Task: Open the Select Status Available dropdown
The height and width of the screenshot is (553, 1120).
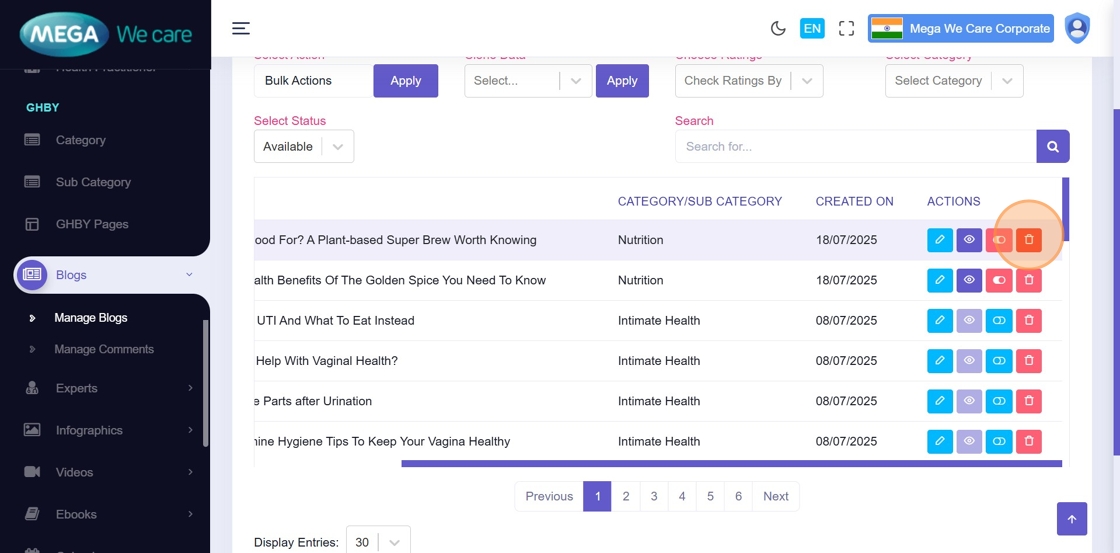Action: click(x=303, y=146)
